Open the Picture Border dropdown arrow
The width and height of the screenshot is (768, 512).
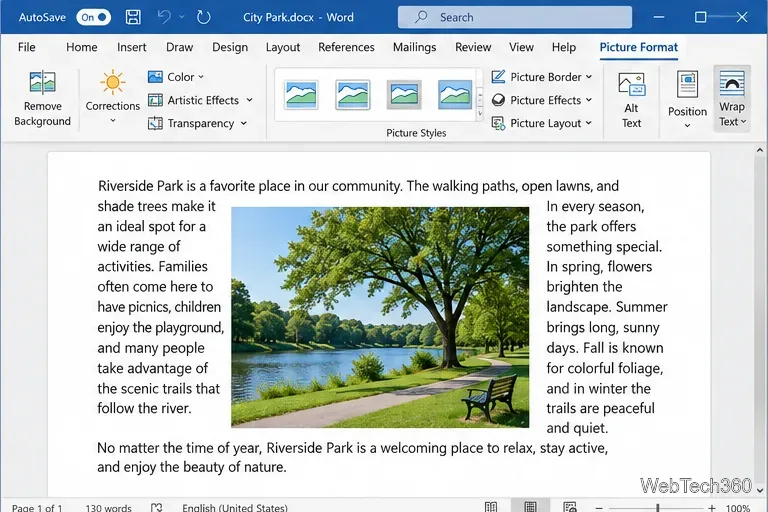(x=589, y=77)
